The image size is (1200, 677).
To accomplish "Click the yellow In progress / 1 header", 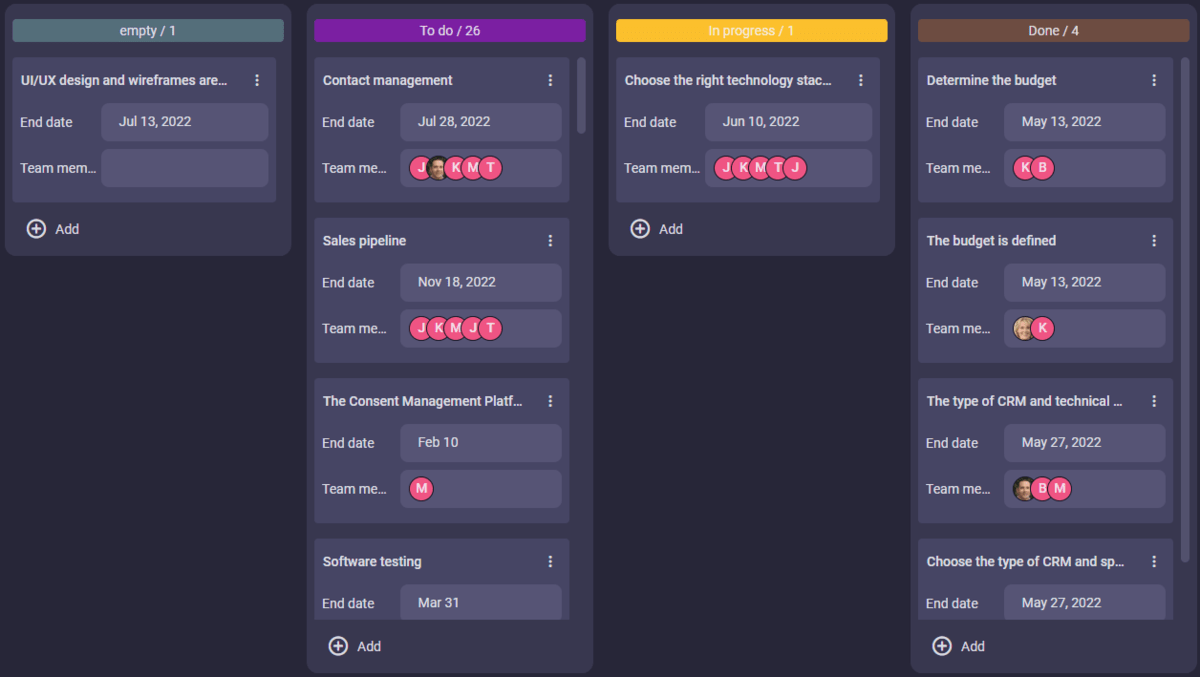I will pos(751,31).
